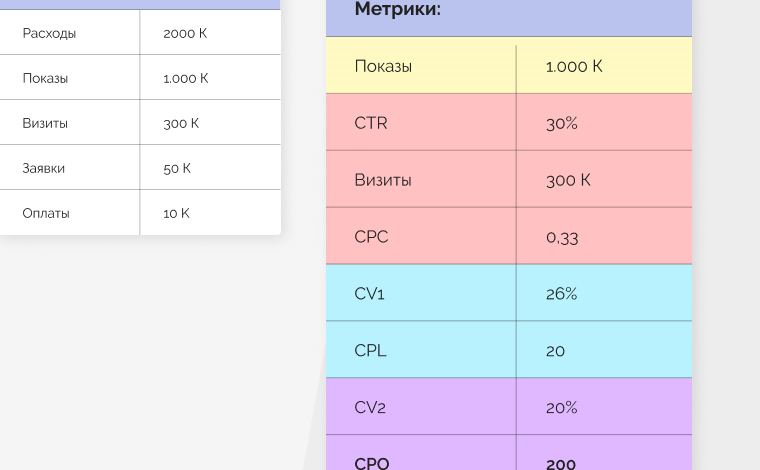Select the 26% CV1 value
Image resolution: width=760 pixels, height=470 pixels.
click(562, 294)
